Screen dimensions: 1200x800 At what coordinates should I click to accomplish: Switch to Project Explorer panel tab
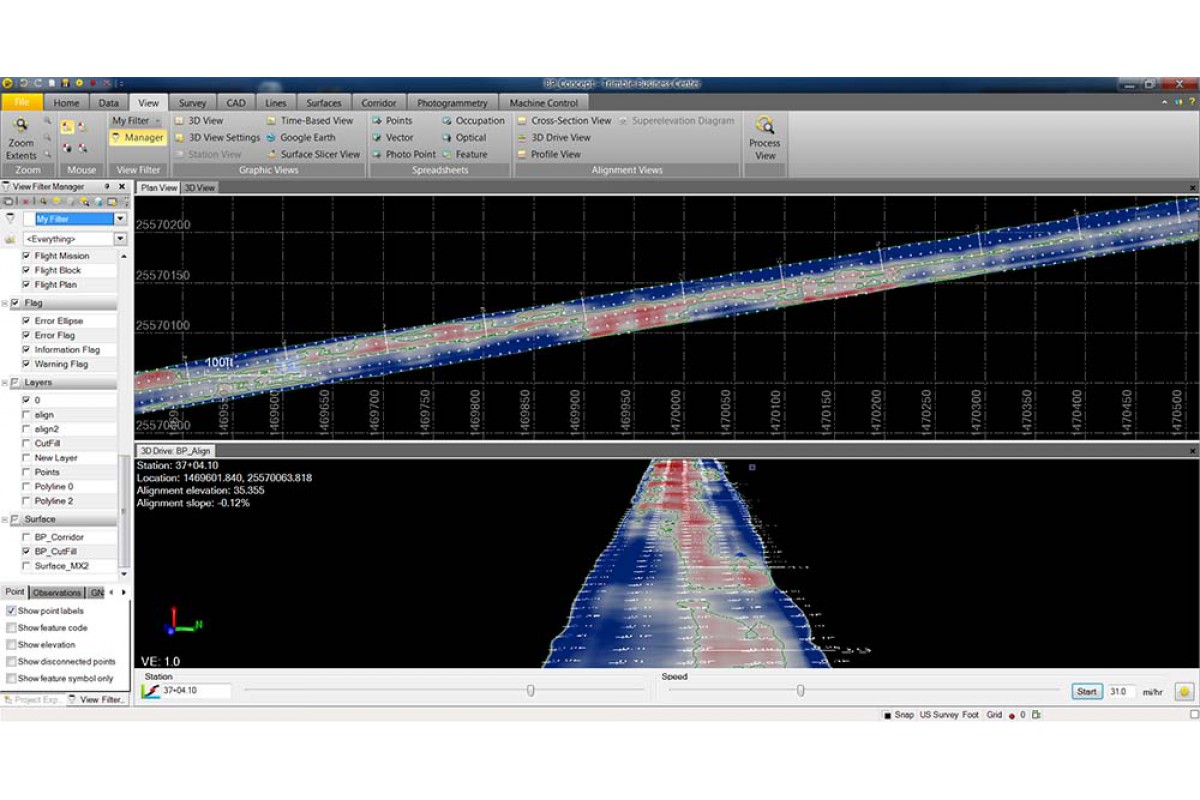pyautogui.click(x=34, y=699)
